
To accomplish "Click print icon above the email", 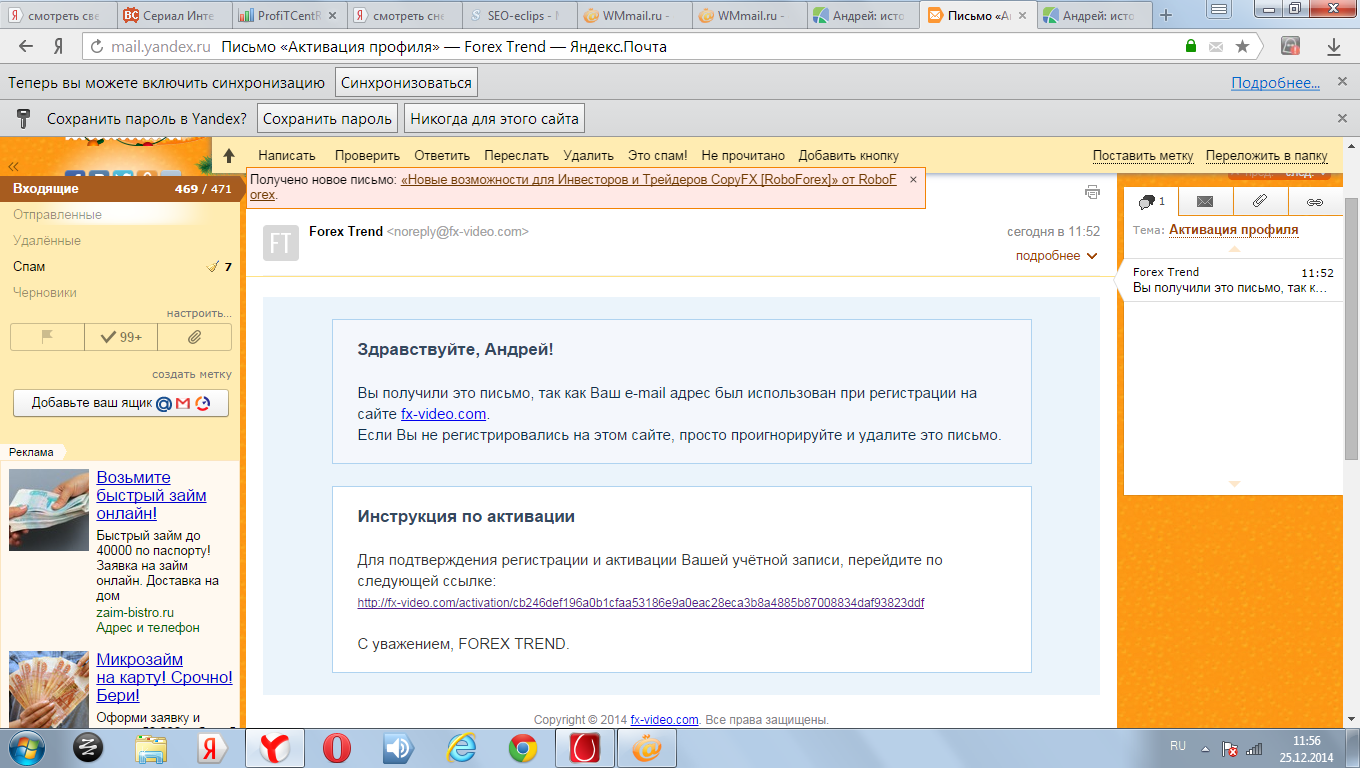I will (1092, 192).
